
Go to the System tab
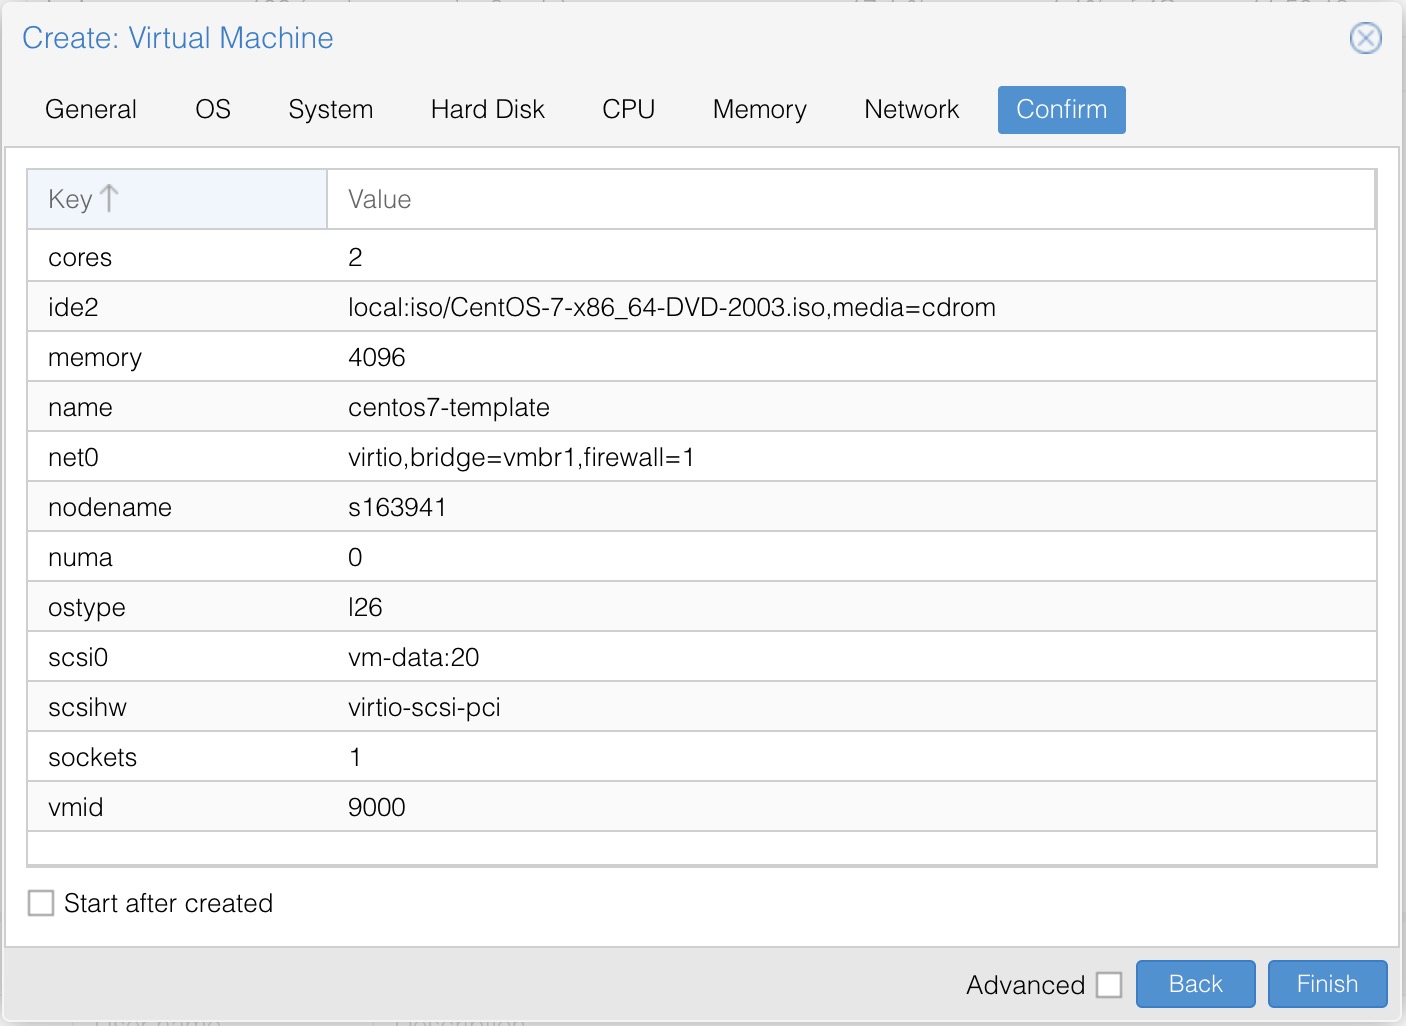331,110
